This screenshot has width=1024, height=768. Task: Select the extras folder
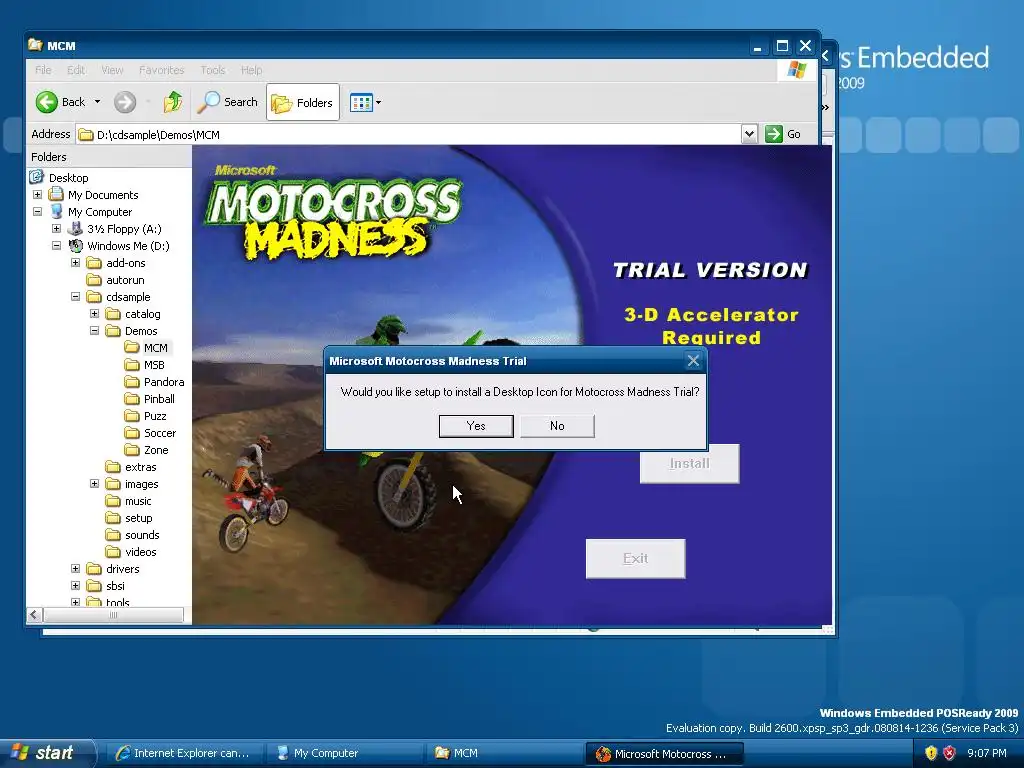[x=140, y=467]
